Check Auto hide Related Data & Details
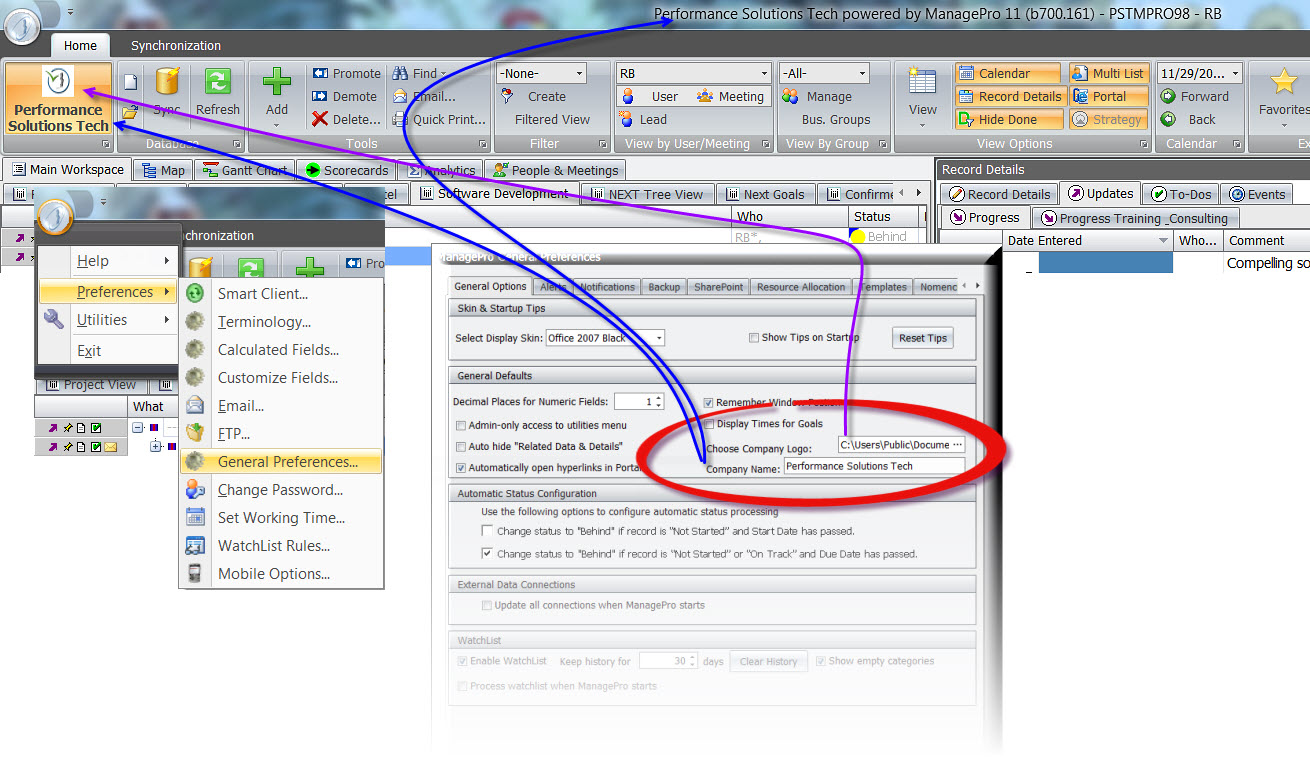The image size is (1310, 757). pos(460,446)
